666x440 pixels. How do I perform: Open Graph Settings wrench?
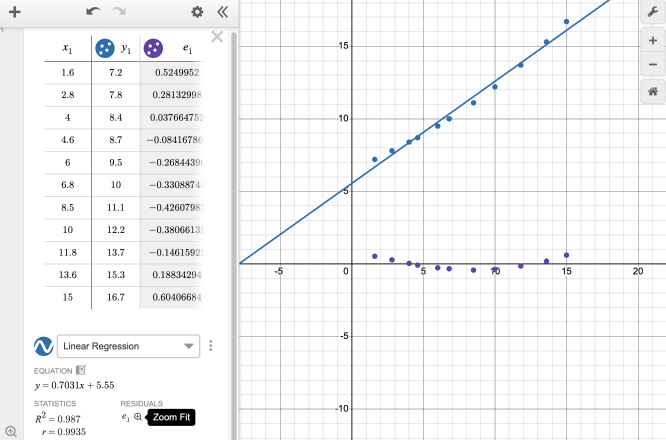tap(652, 13)
